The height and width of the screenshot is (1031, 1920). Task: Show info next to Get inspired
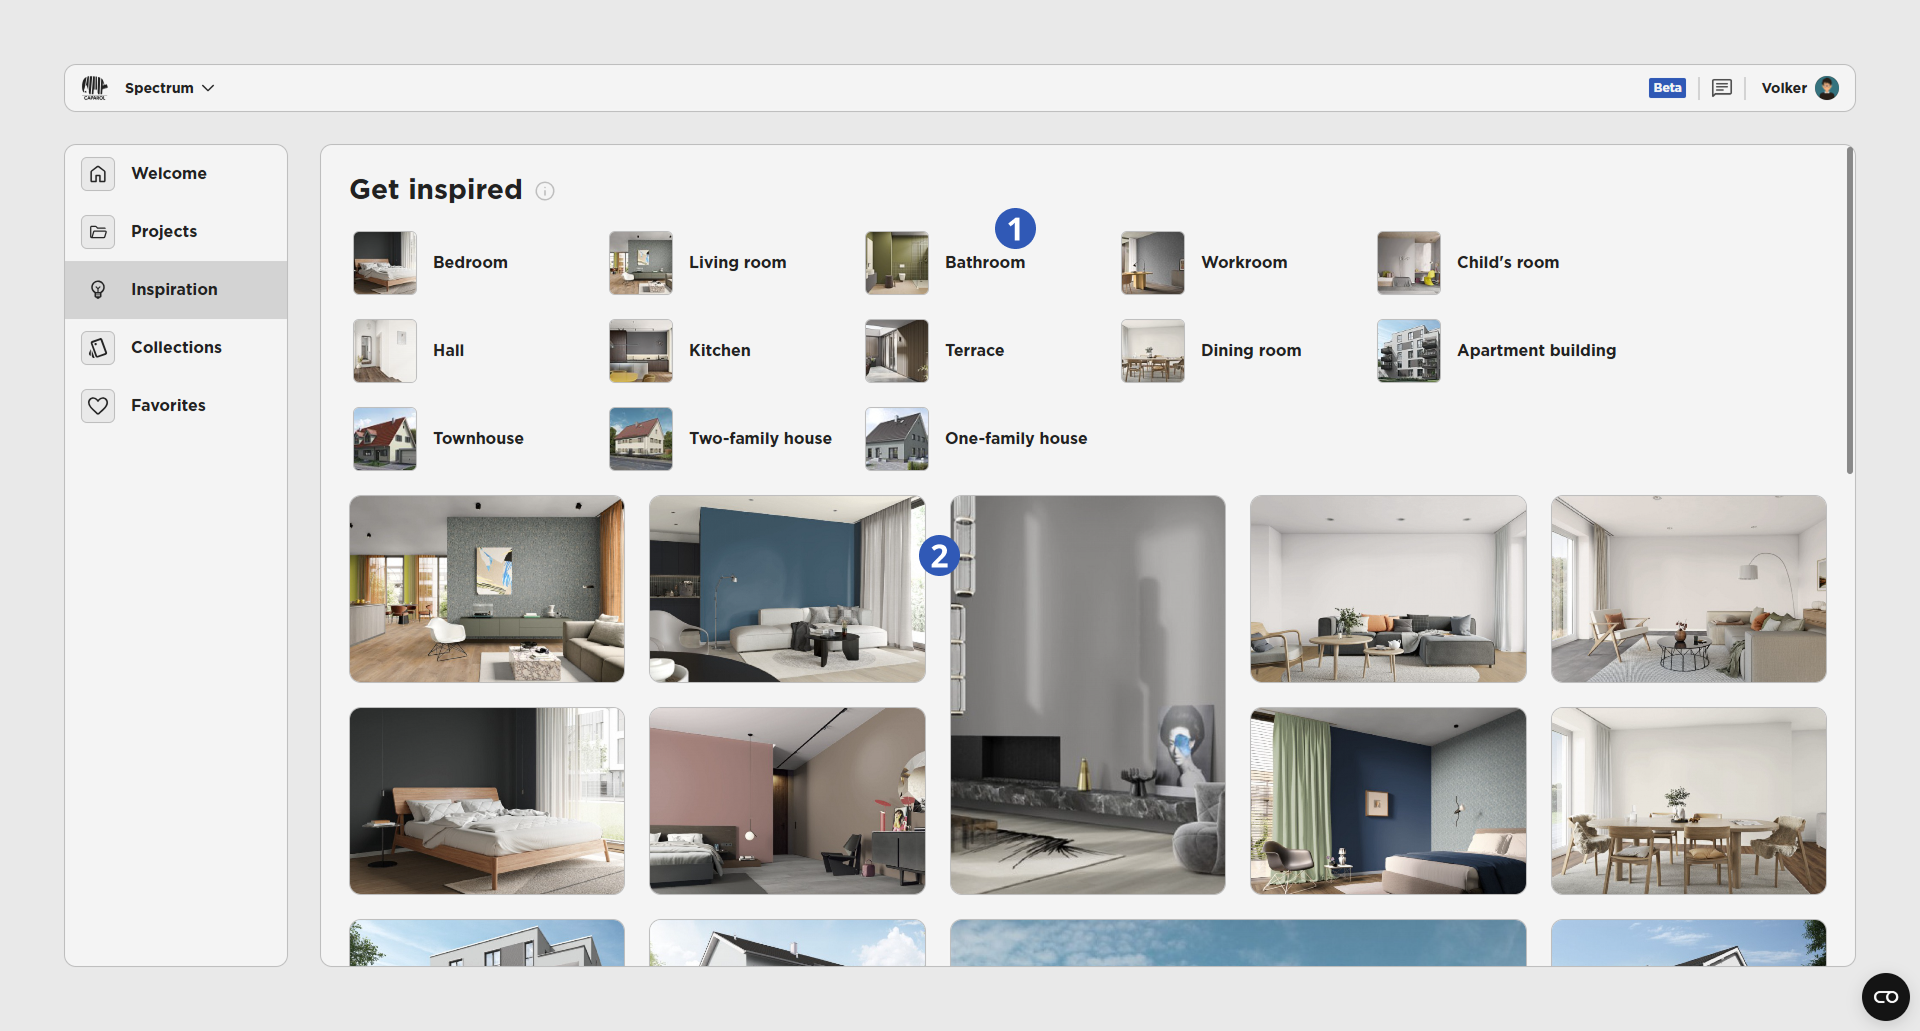(545, 191)
